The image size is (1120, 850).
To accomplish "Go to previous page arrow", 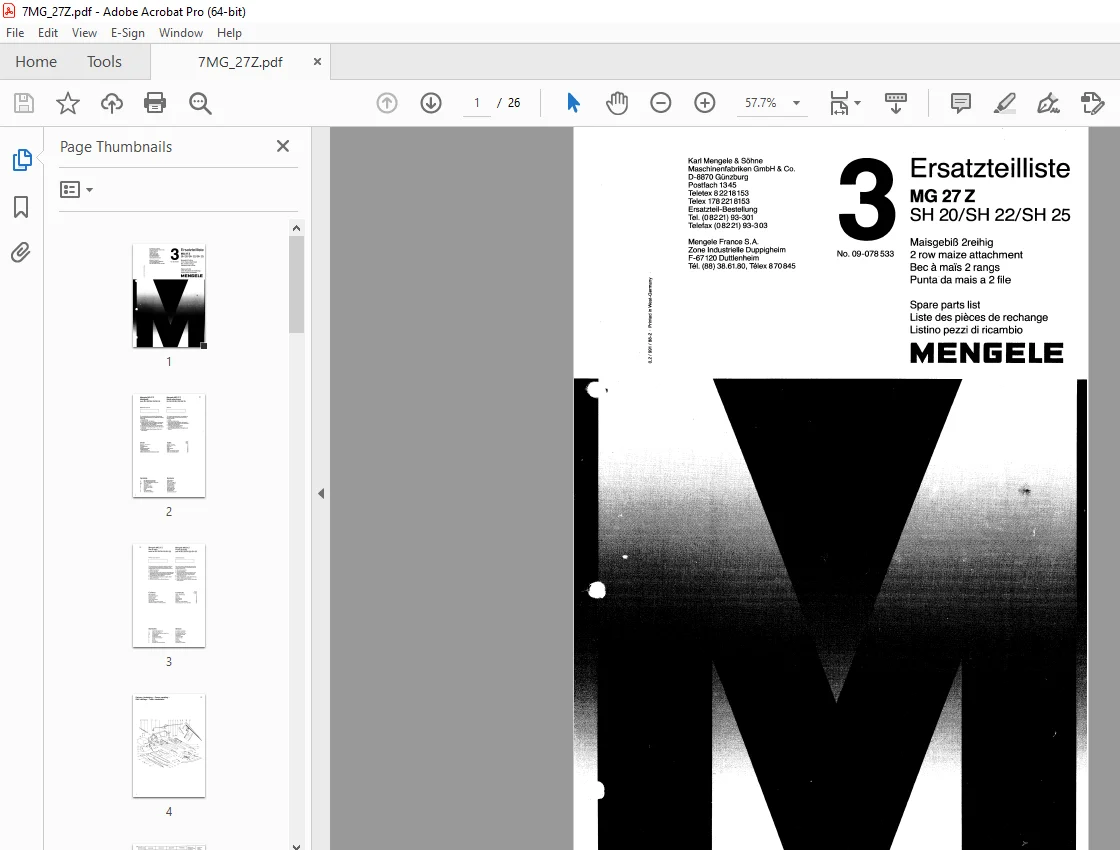I will pos(386,103).
